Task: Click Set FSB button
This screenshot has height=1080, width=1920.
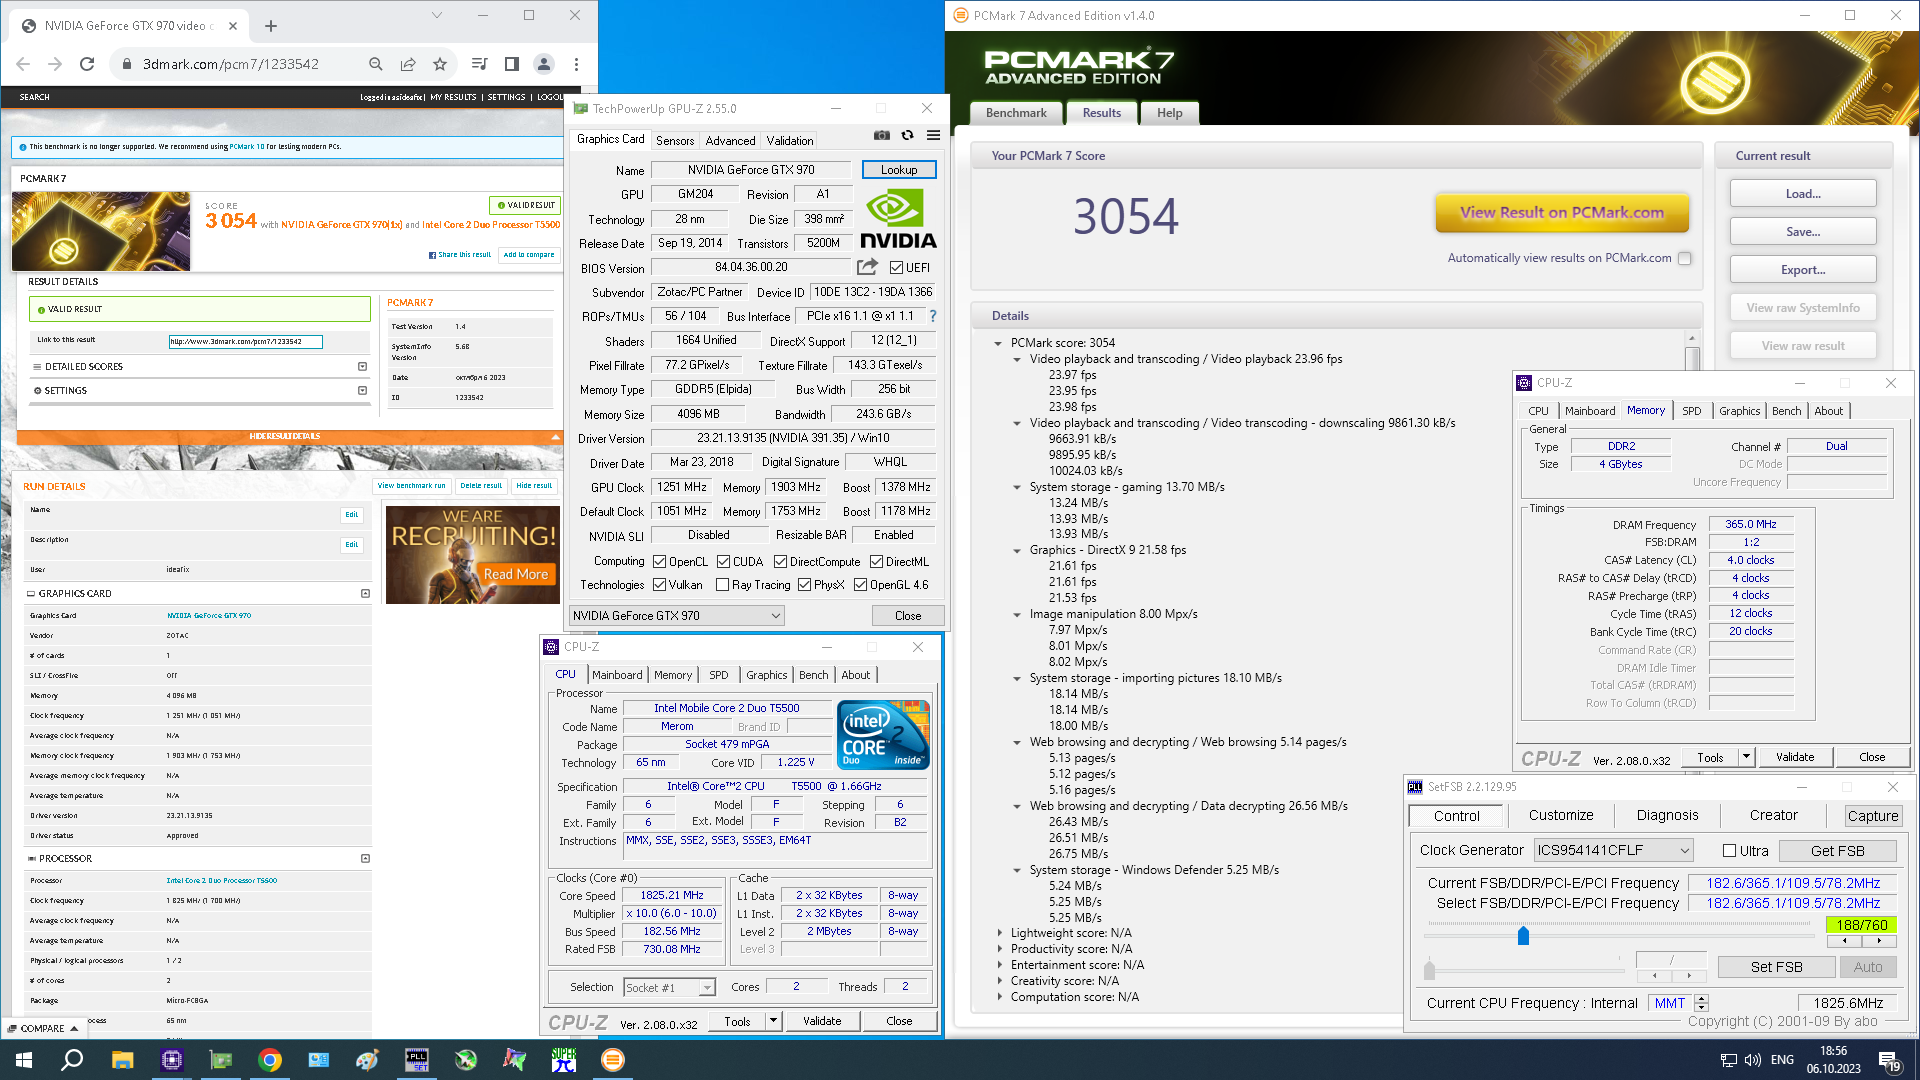Action: (1777, 967)
